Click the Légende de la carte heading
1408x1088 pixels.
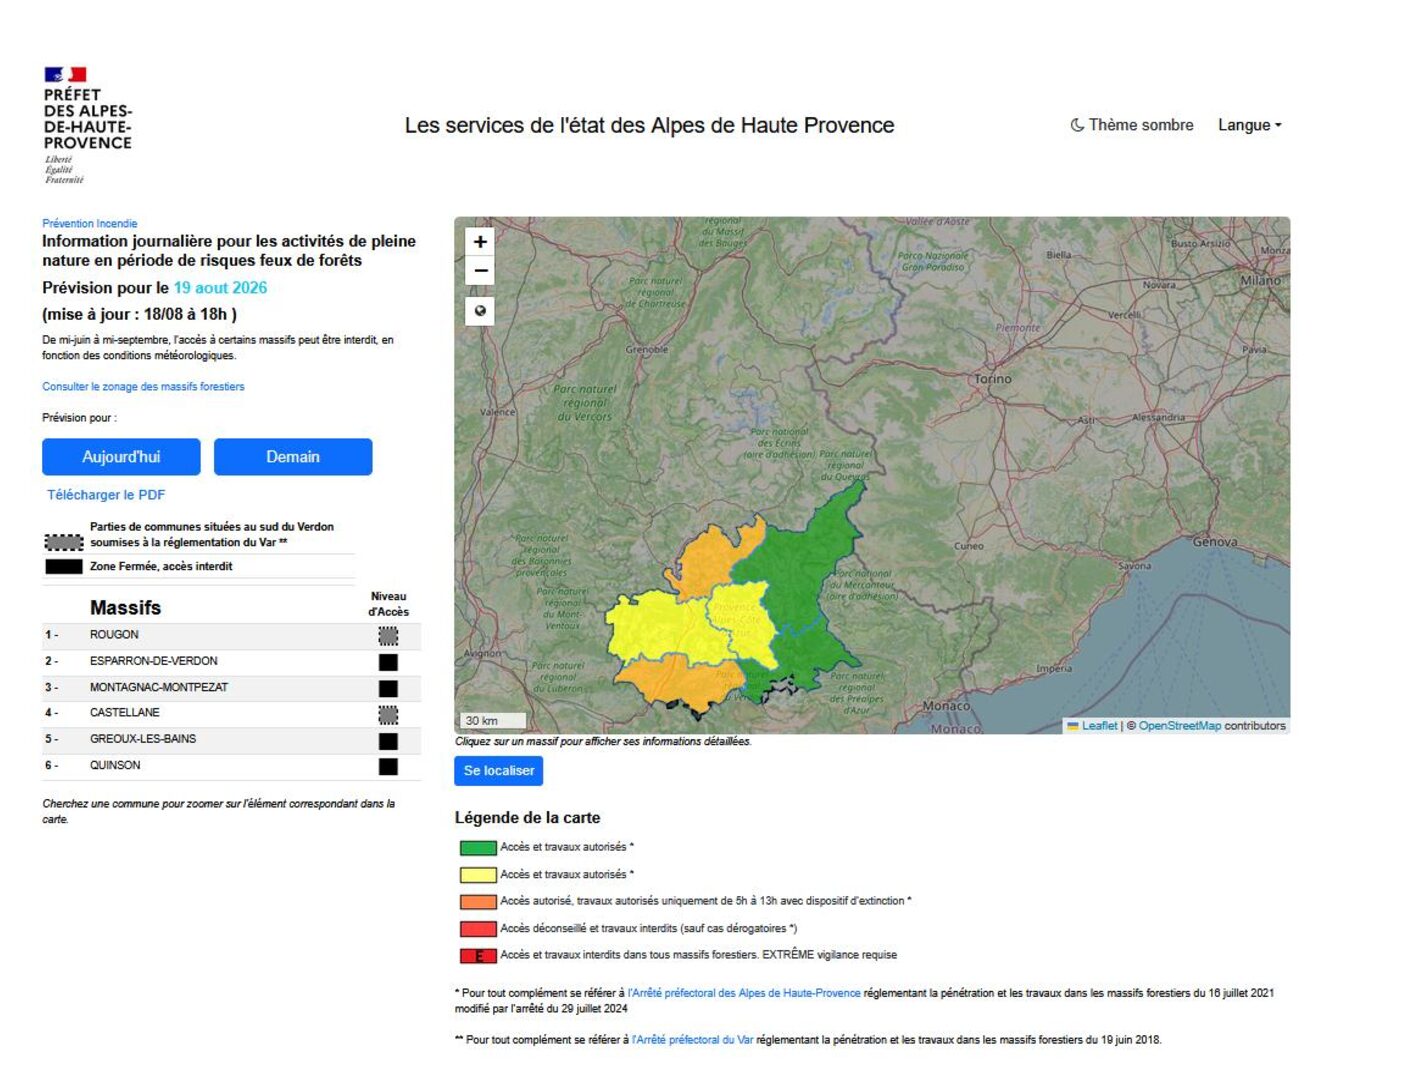527,818
